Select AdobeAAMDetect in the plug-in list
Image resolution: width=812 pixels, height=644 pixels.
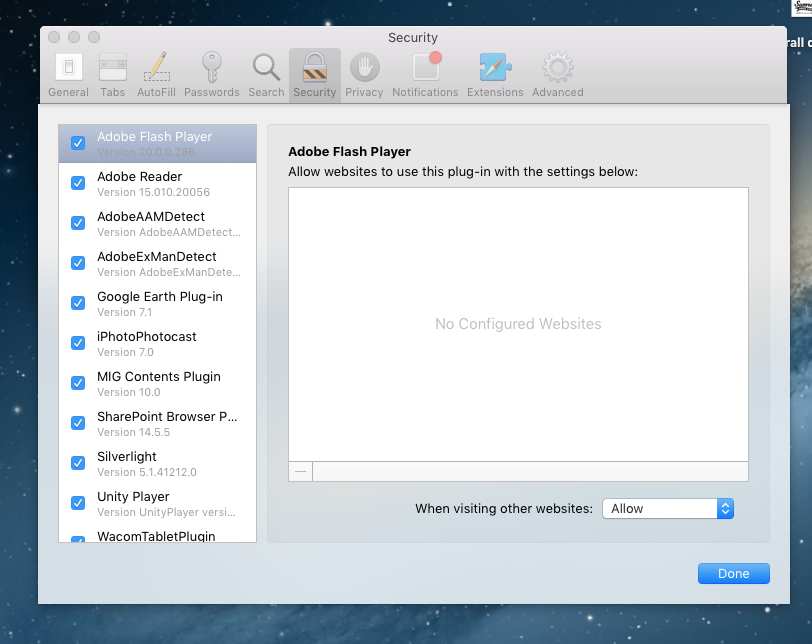(157, 224)
